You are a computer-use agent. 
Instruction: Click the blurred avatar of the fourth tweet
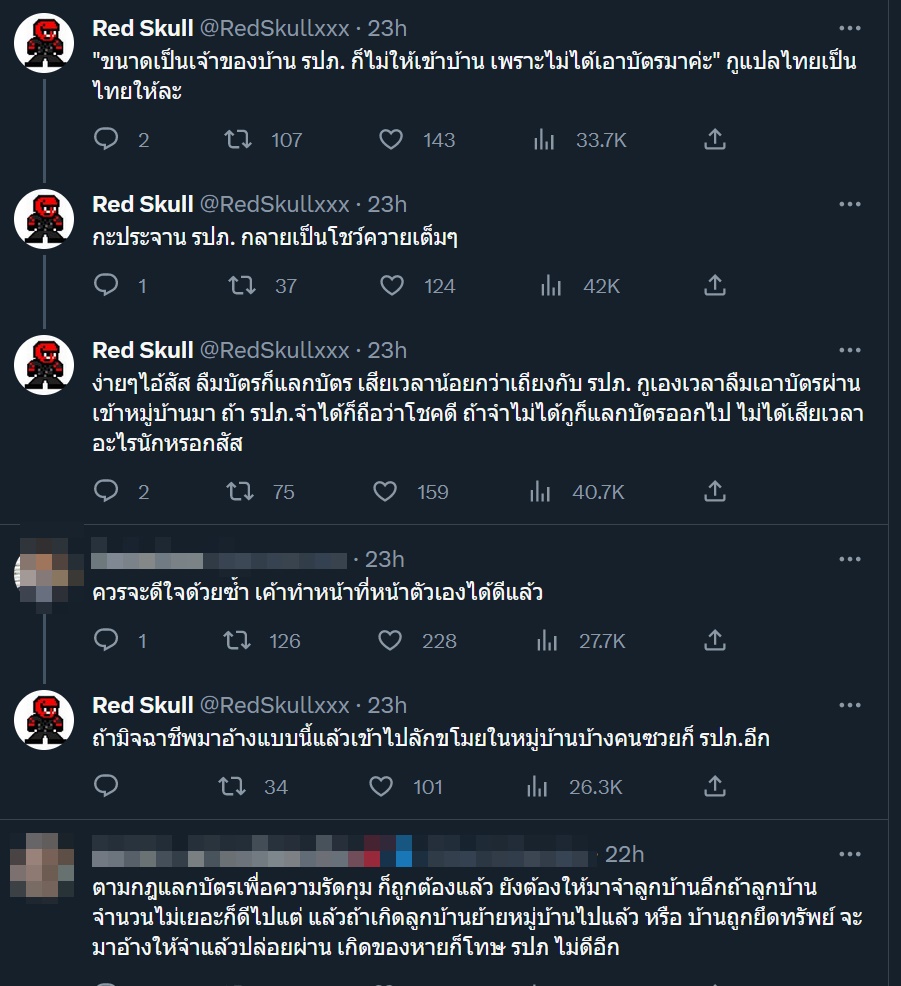42,570
